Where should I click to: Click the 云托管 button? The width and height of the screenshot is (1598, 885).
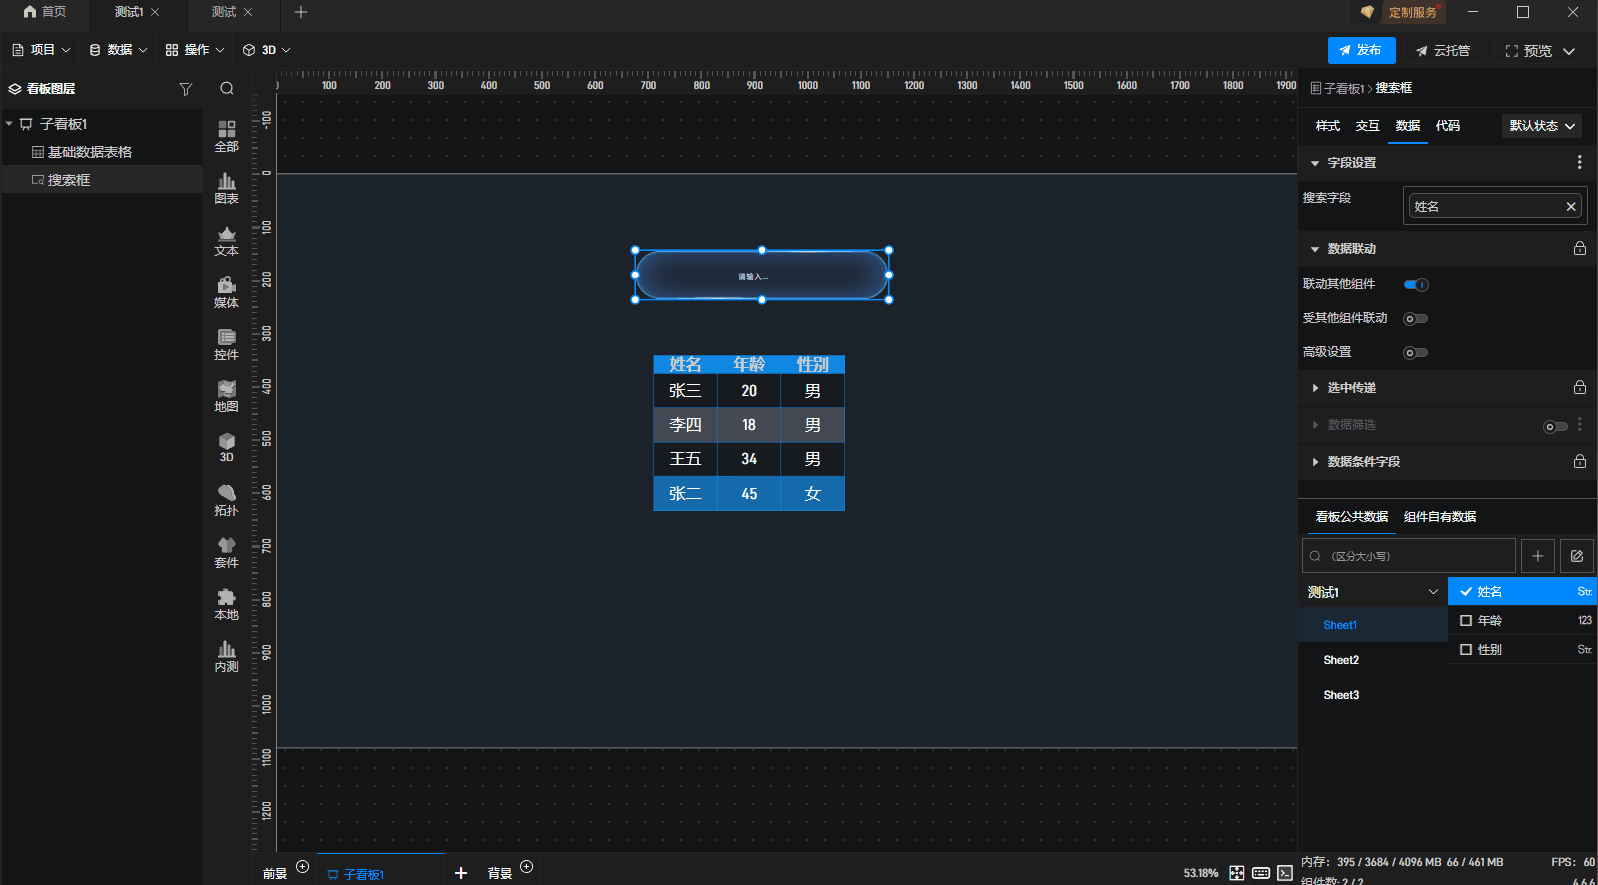[1443, 51]
